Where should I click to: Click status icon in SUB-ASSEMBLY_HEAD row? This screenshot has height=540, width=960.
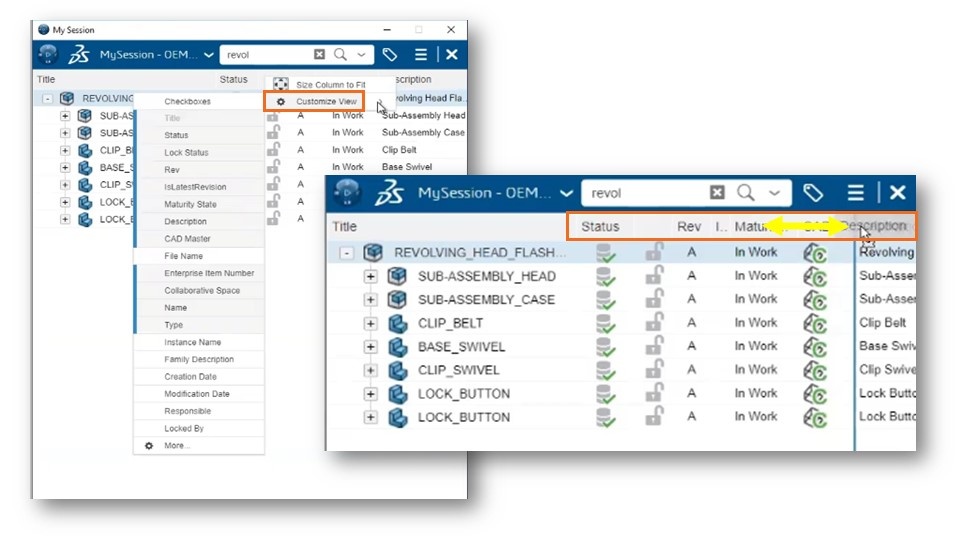point(606,276)
